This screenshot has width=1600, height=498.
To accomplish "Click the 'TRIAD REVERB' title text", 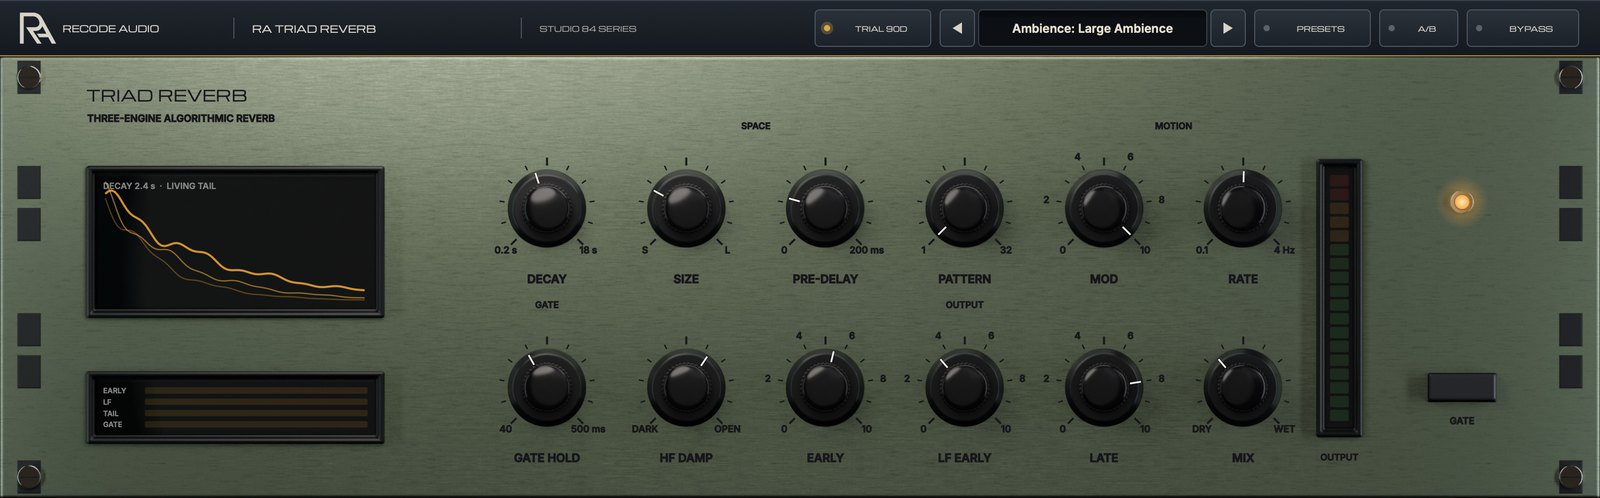I will (x=167, y=96).
